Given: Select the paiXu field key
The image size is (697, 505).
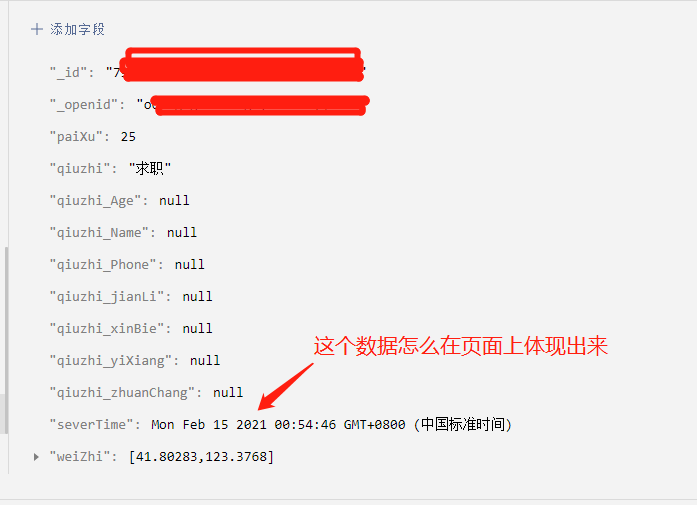Looking at the screenshot, I should (x=76, y=136).
